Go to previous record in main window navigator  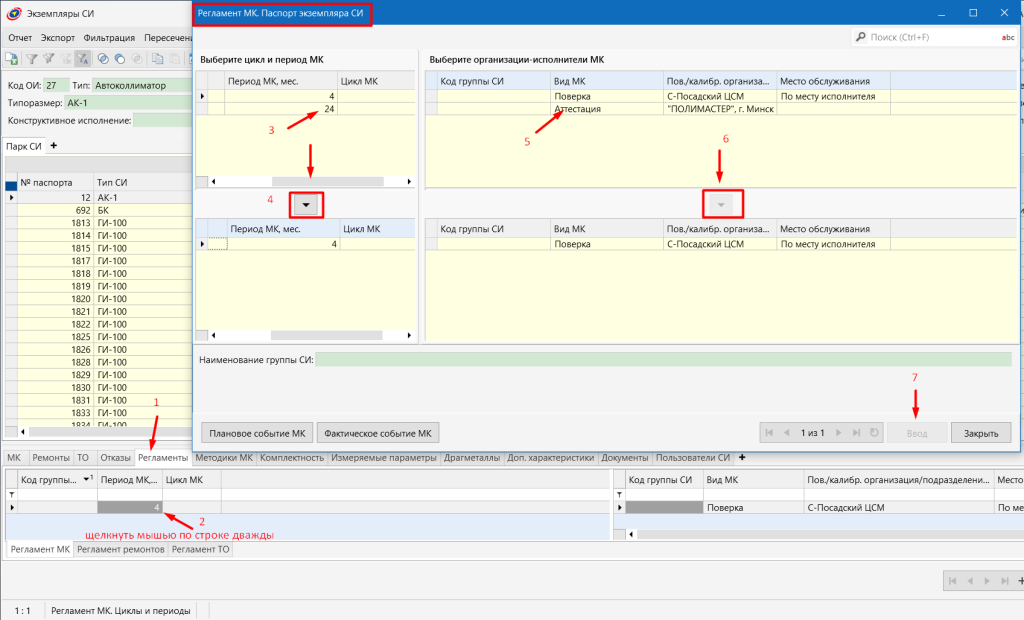pyautogui.click(x=970, y=581)
